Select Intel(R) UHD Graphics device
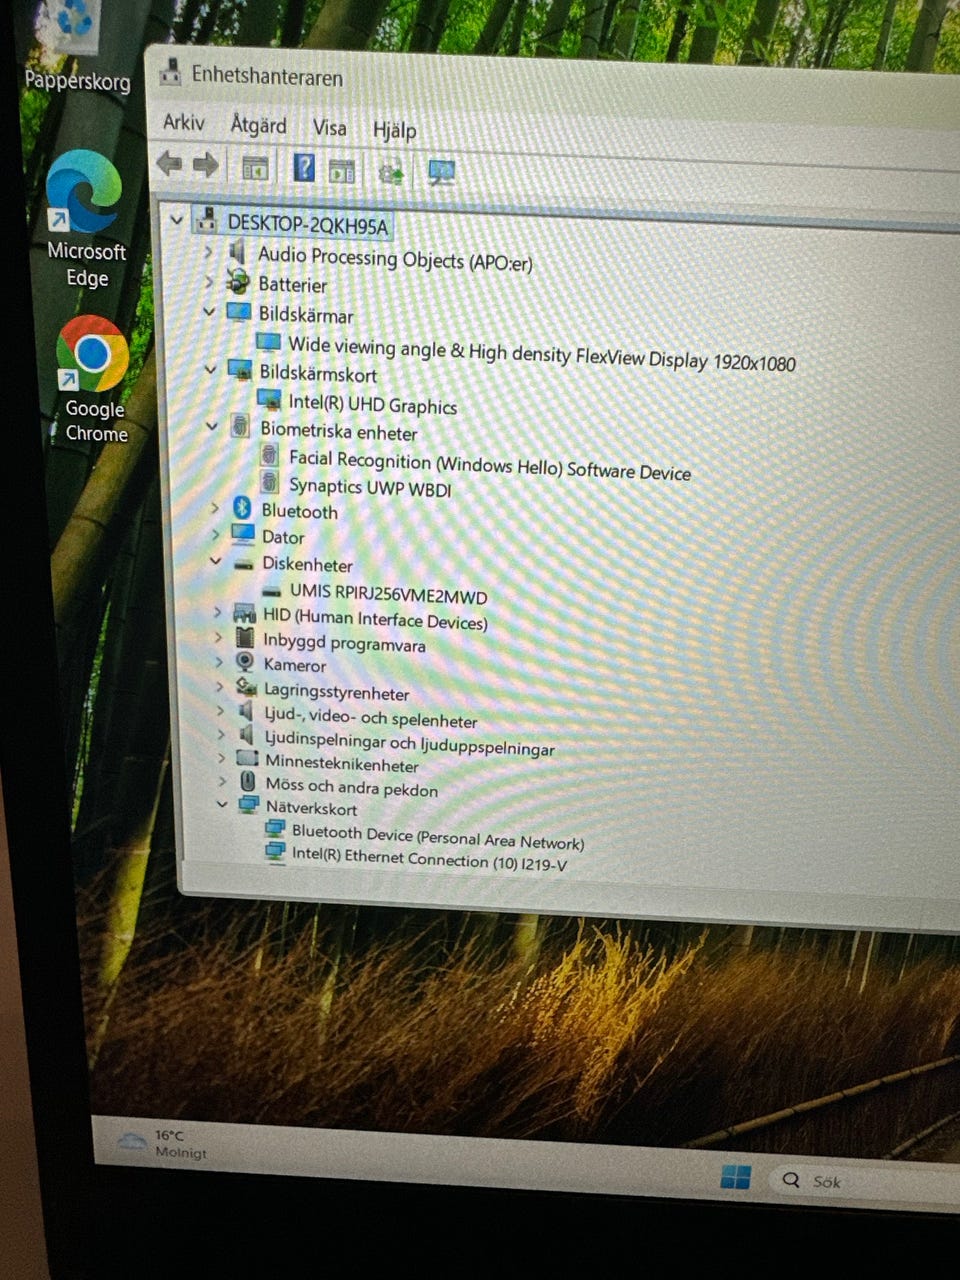960x1280 pixels. (372, 404)
